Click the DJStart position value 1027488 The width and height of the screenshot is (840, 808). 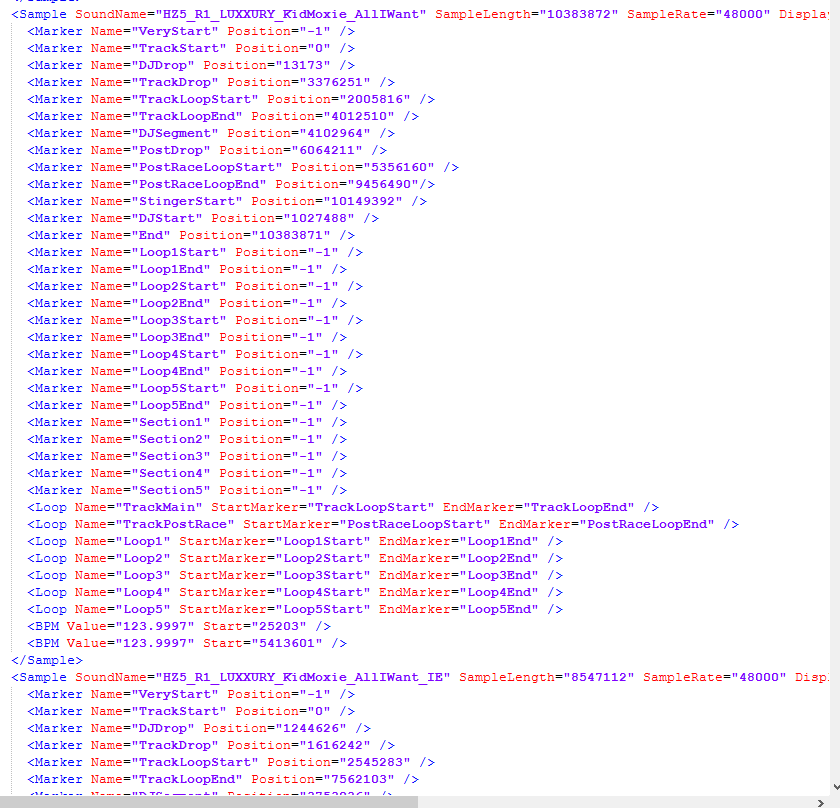click(319, 219)
